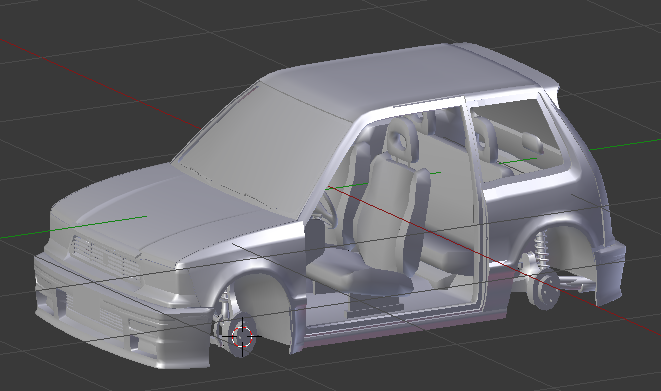Select the car's hood surface
The height and width of the screenshot is (391, 661).
(169, 211)
